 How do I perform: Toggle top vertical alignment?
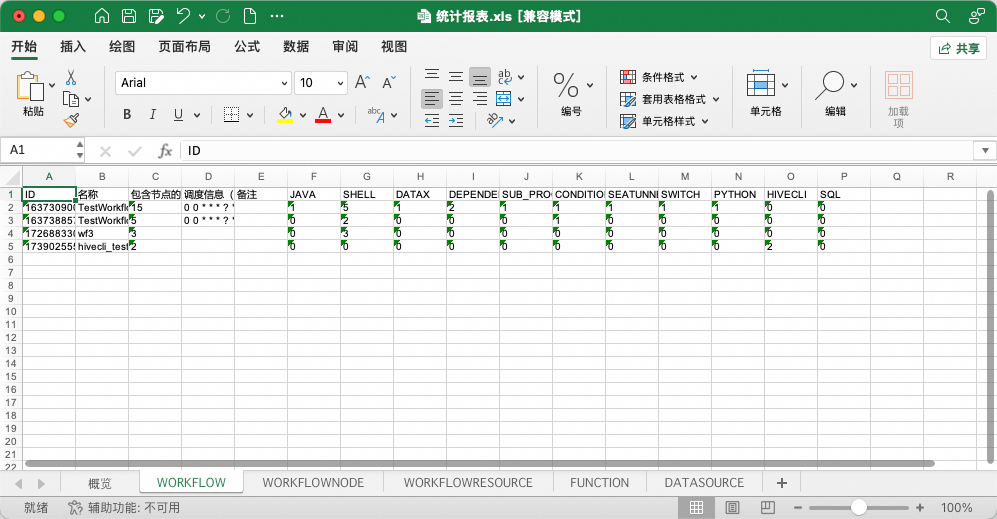pyautogui.click(x=432, y=76)
